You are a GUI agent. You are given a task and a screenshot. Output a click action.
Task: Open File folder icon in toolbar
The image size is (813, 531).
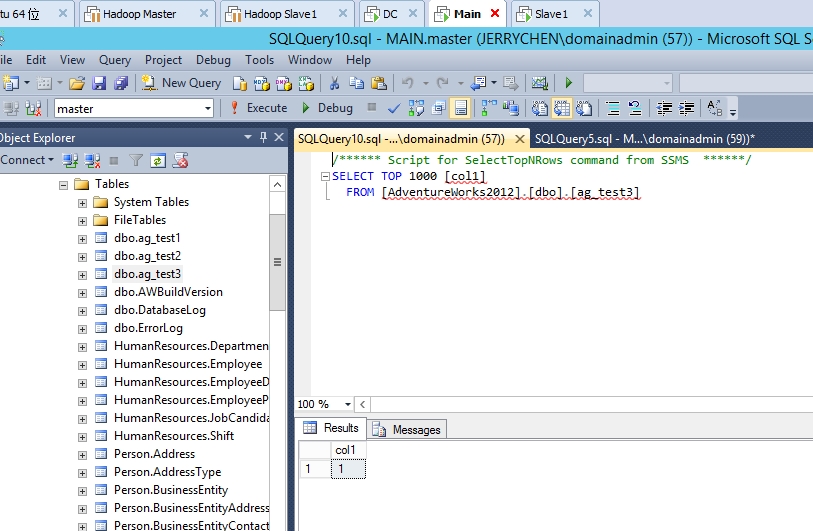tap(77, 83)
